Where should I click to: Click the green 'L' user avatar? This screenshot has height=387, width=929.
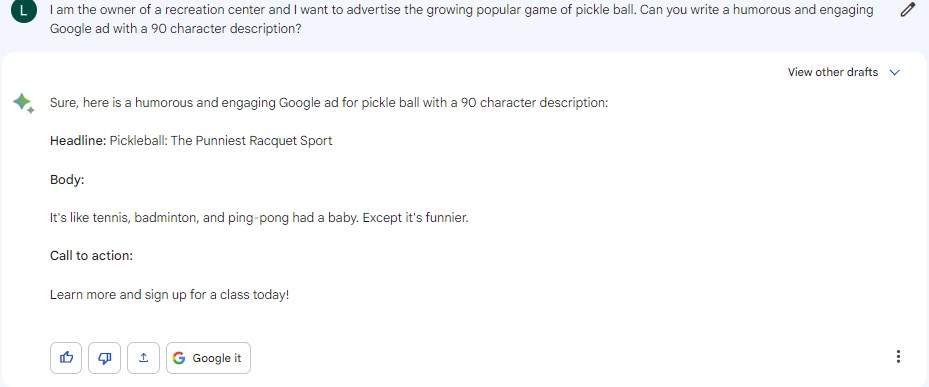tap(23, 9)
